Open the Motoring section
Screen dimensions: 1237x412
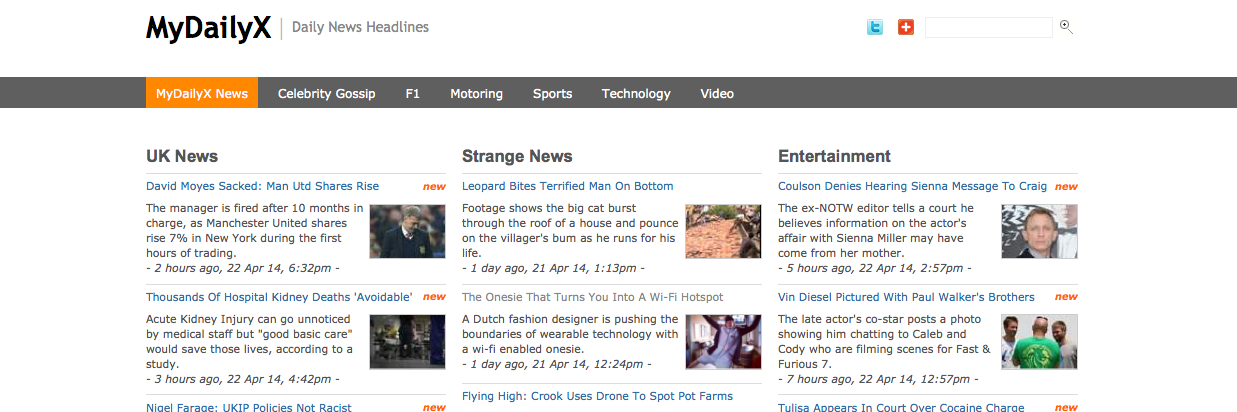476,93
